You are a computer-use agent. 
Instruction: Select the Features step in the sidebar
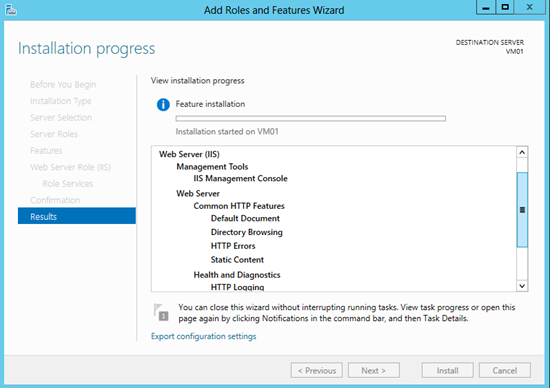point(46,150)
